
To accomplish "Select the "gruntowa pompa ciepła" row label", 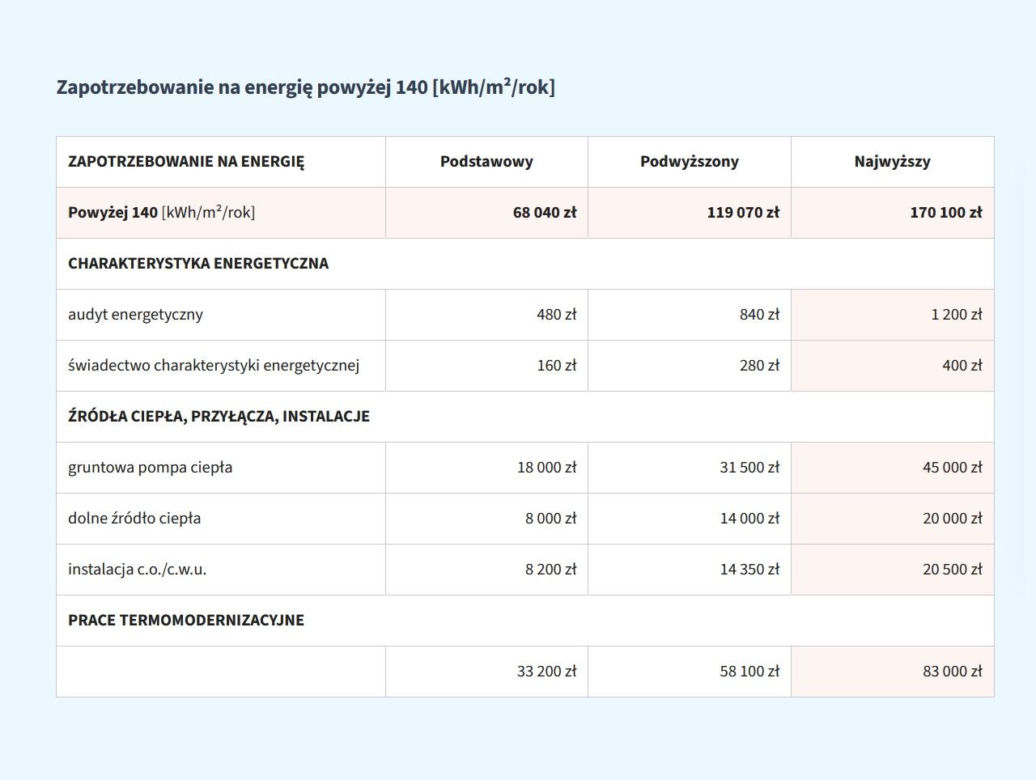I will (150, 468).
